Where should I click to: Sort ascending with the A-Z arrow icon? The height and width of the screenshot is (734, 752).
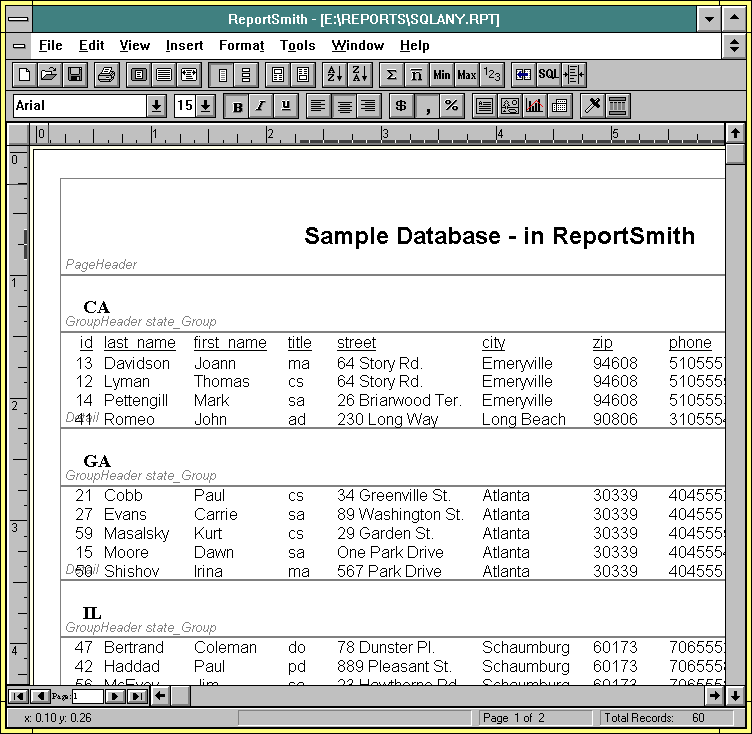pyautogui.click(x=335, y=75)
